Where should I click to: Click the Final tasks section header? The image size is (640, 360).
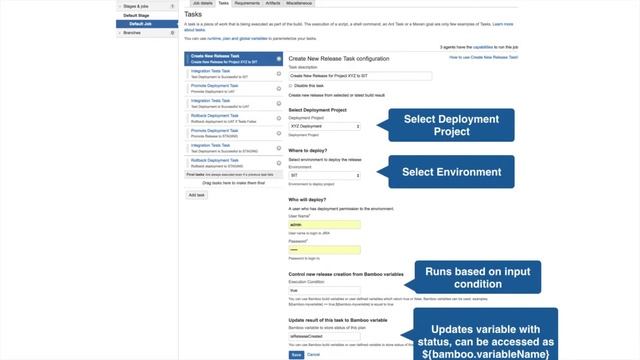click(x=233, y=175)
